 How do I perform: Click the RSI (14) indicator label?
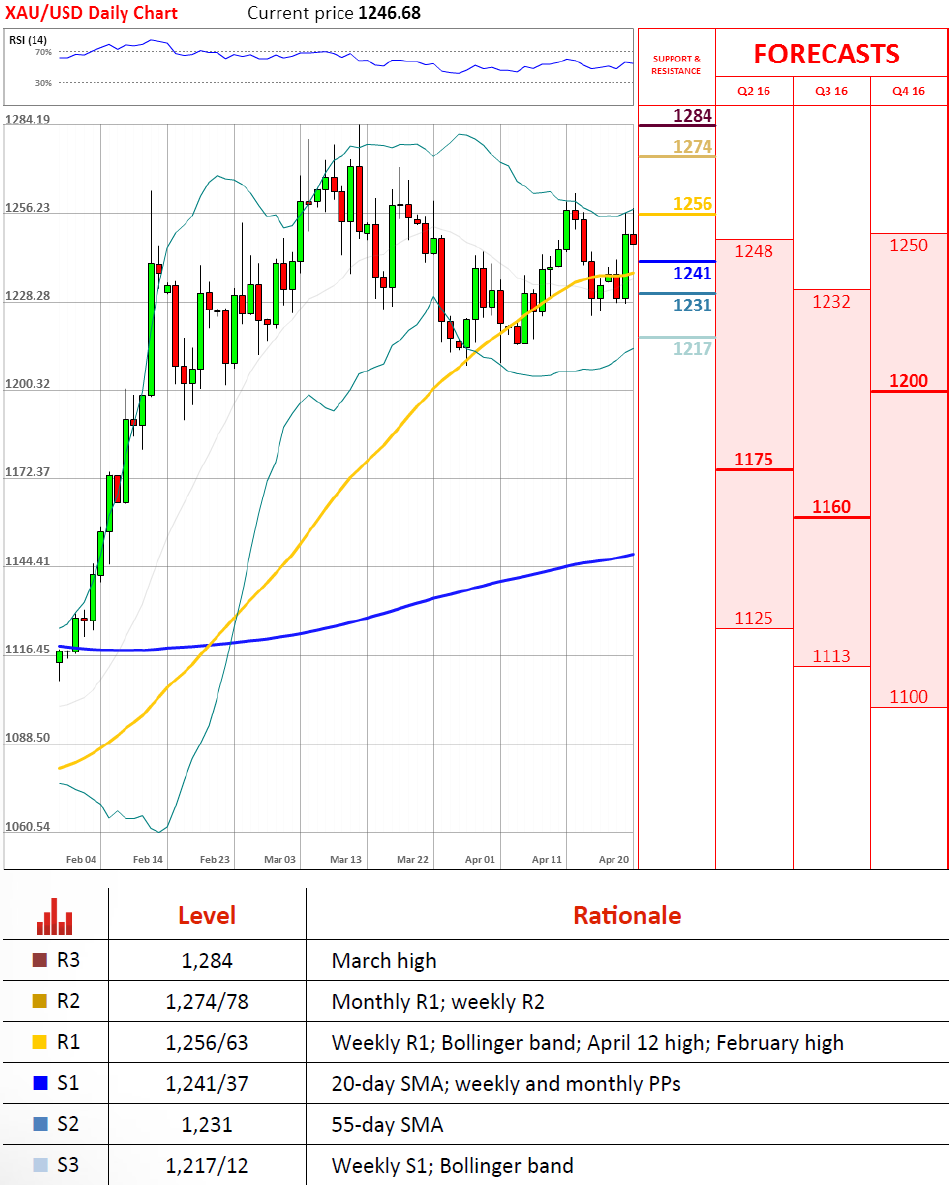(28, 39)
